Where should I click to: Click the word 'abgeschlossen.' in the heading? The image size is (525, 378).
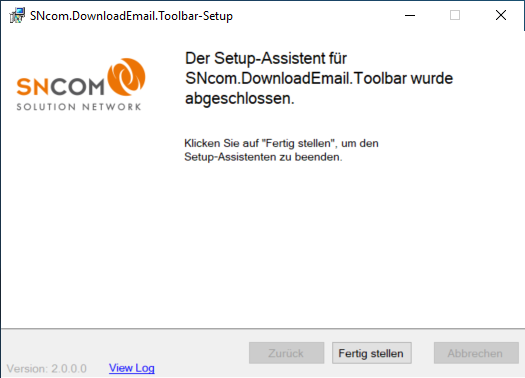pyautogui.click(x=240, y=99)
